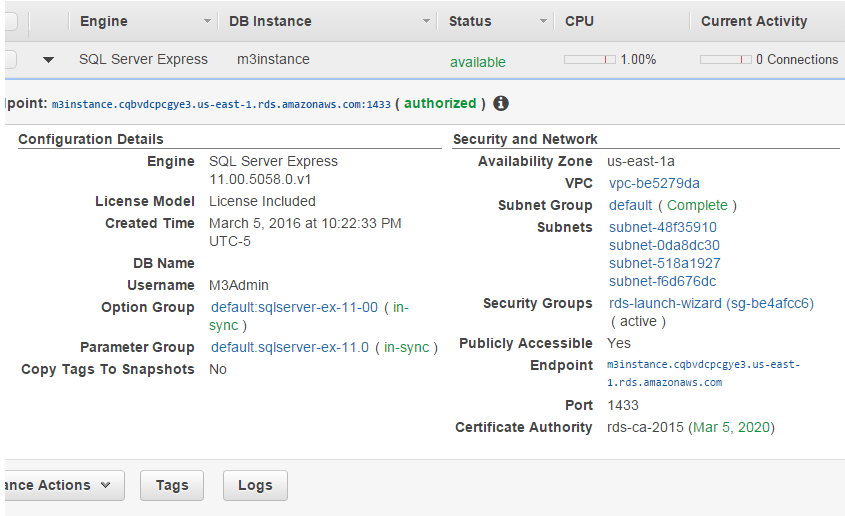This screenshot has width=845, height=516.
Task: Click the top endpoint address with port 1433
Action: pos(221,104)
